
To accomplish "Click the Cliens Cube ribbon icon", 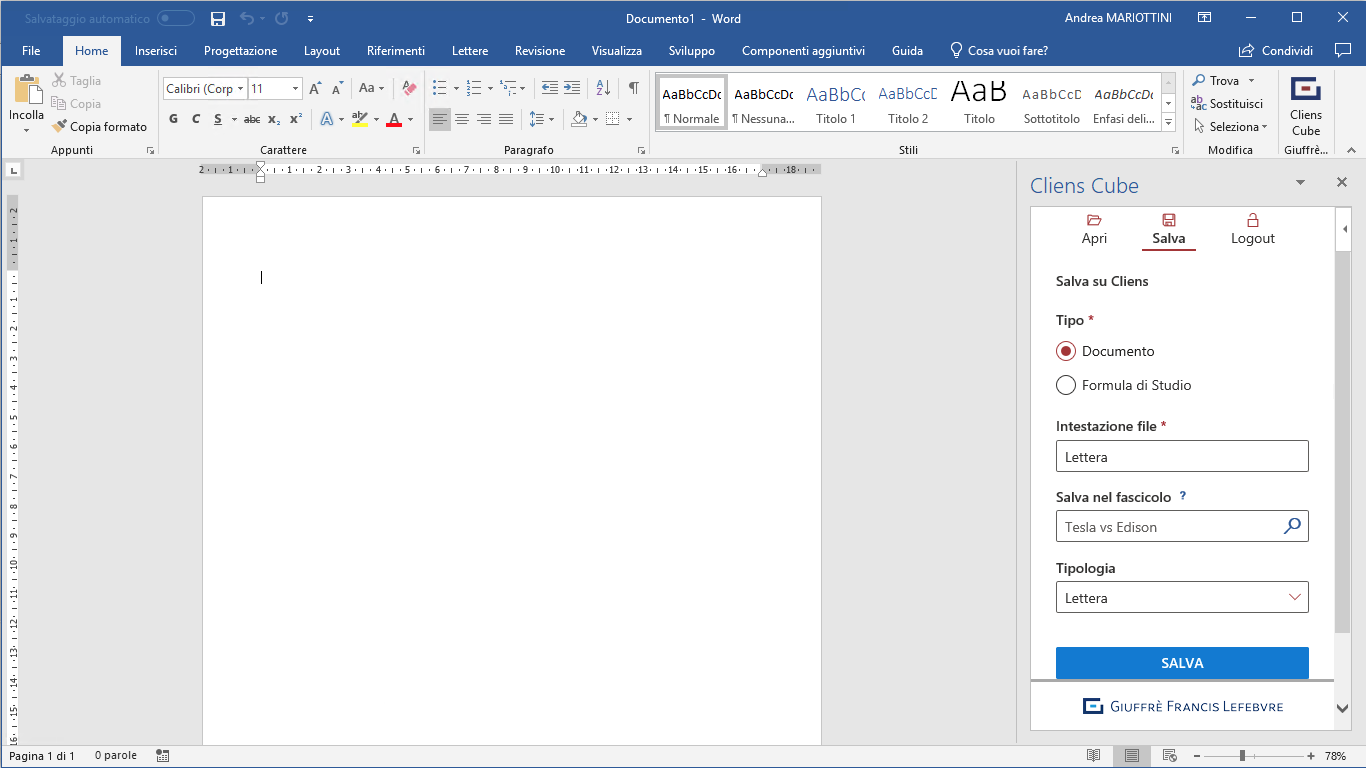I will pos(1305,105).
